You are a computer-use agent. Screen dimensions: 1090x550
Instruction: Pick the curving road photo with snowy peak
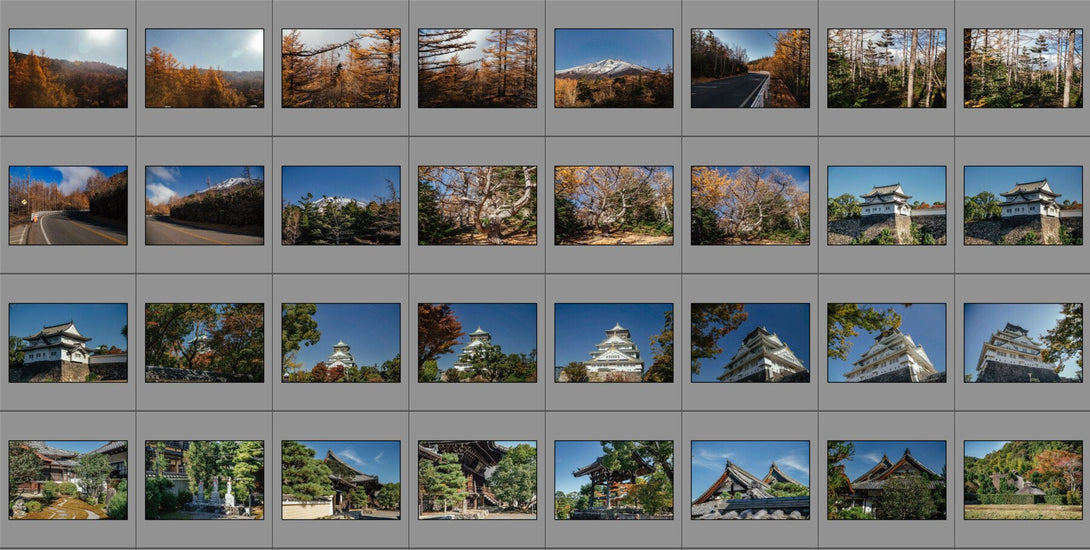204,205
